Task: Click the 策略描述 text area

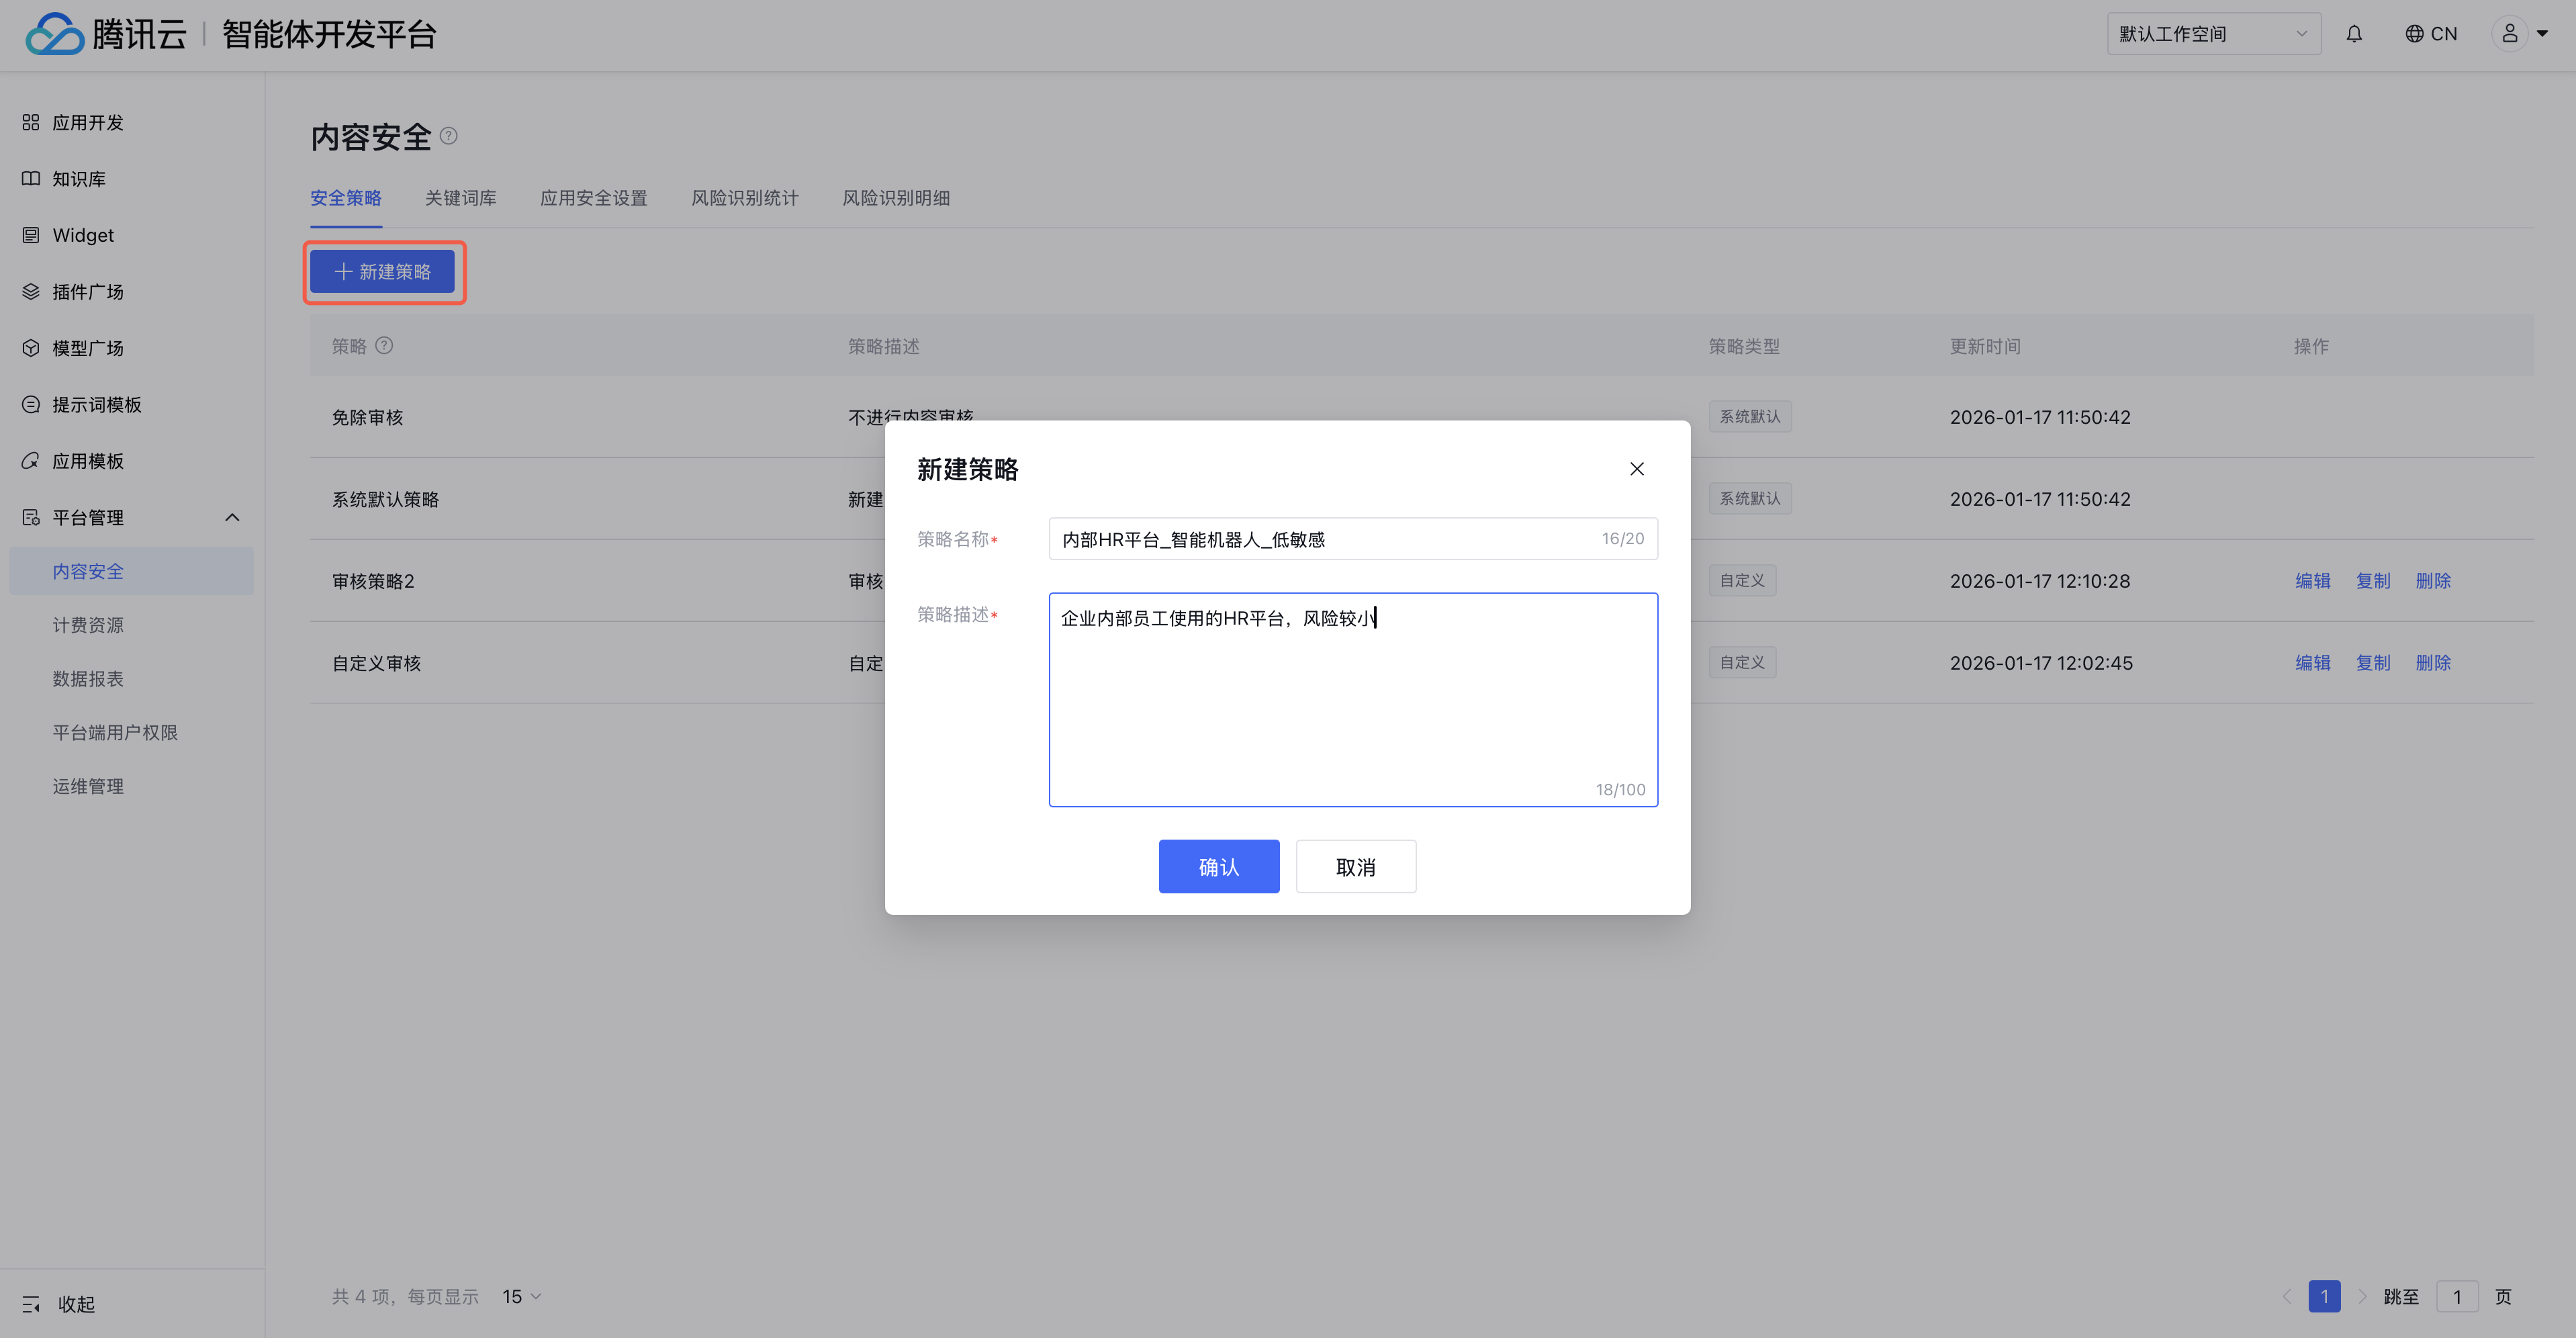Action: tap(1352, 700)
